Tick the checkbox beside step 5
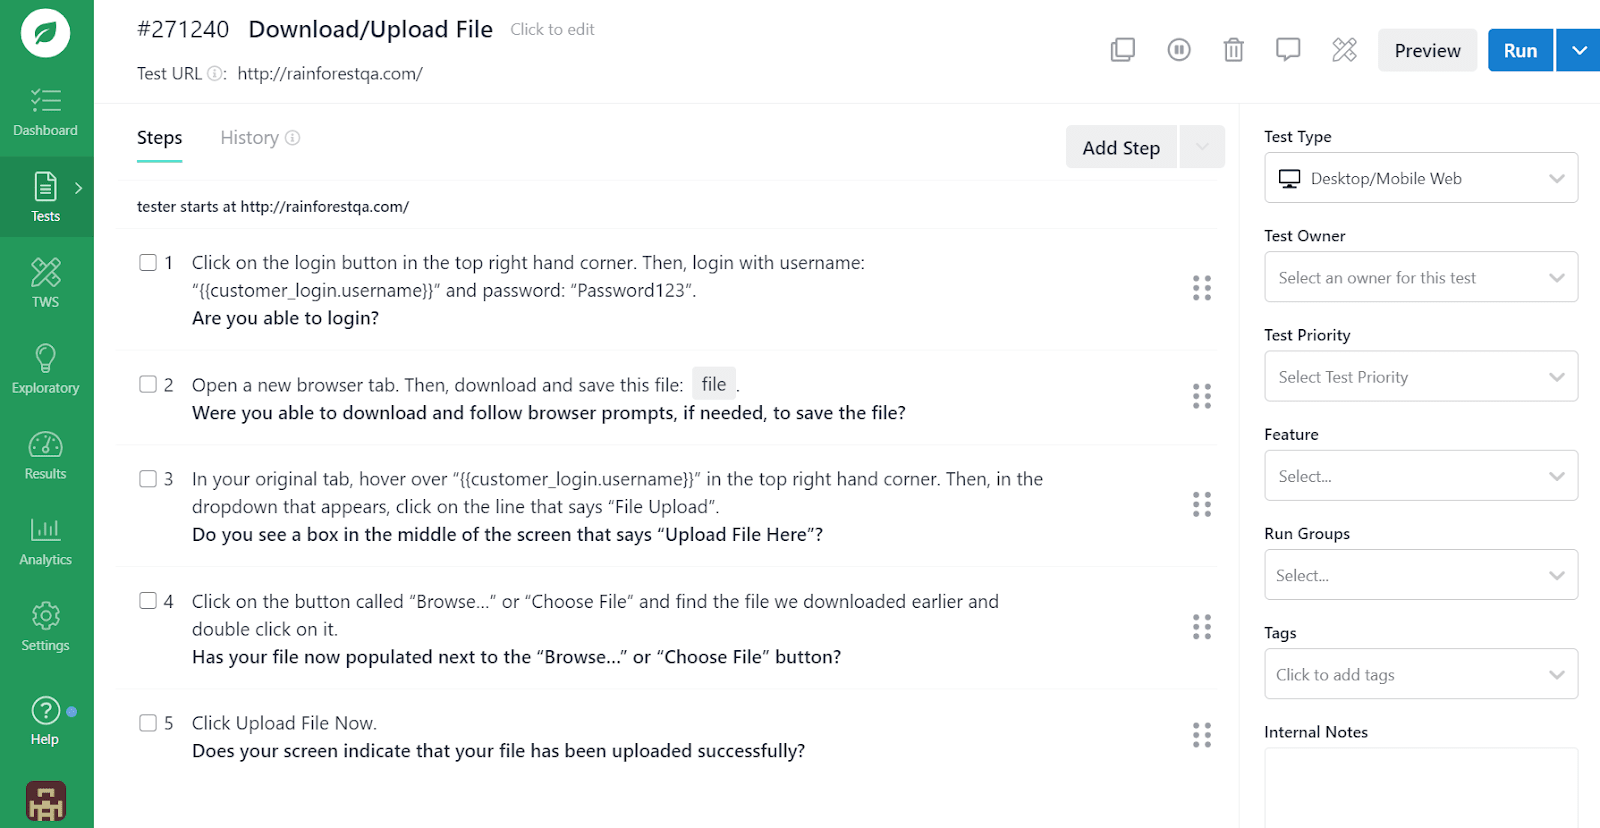Viewport: 1600px width, 828px height. tap(148, 723)
